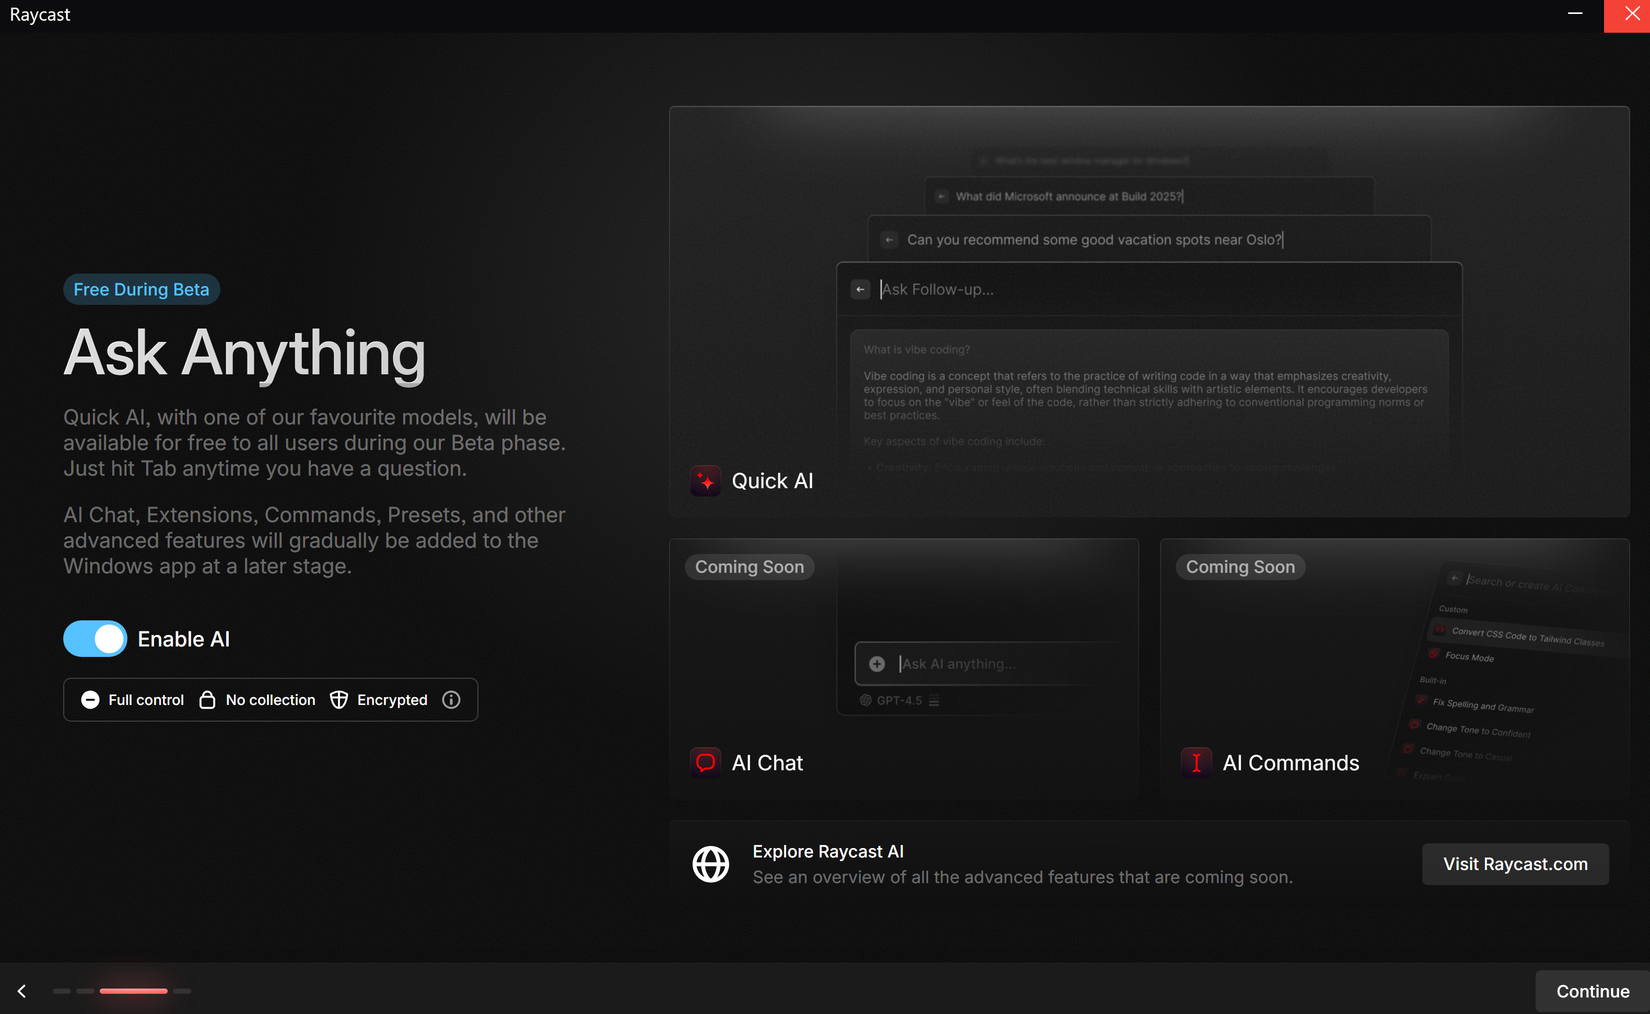The image size is (1650, 1014).
Task: Click the Encrypted shield icon
Action: (339, 700)
